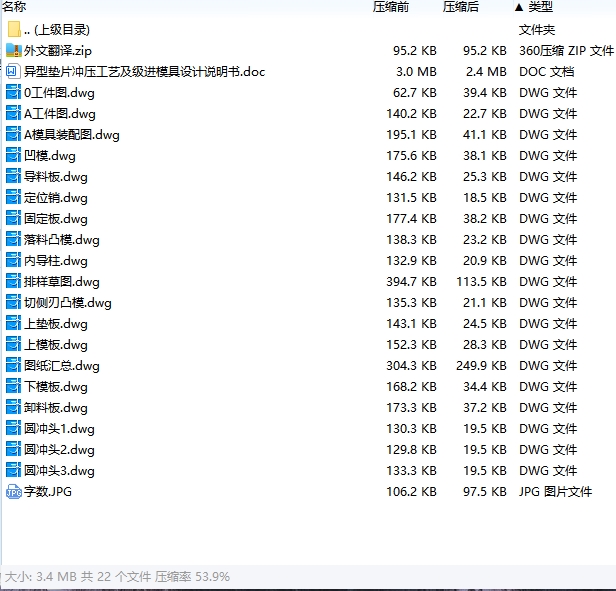Click the DWG icon beside 卸料板.dwg
Image resolution: width=616 pixels, height=591 pixels.
coord(13,407)
